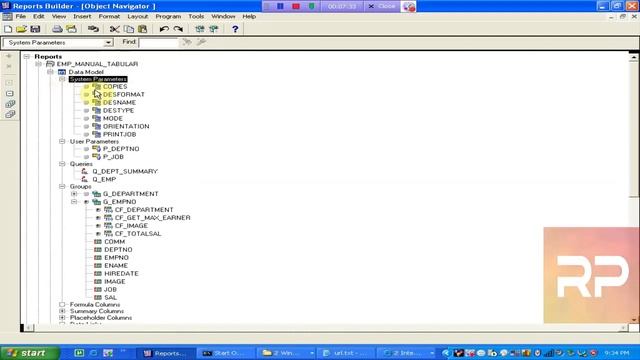Click the Delete icon in the sidebar

(x=9, y=66)
